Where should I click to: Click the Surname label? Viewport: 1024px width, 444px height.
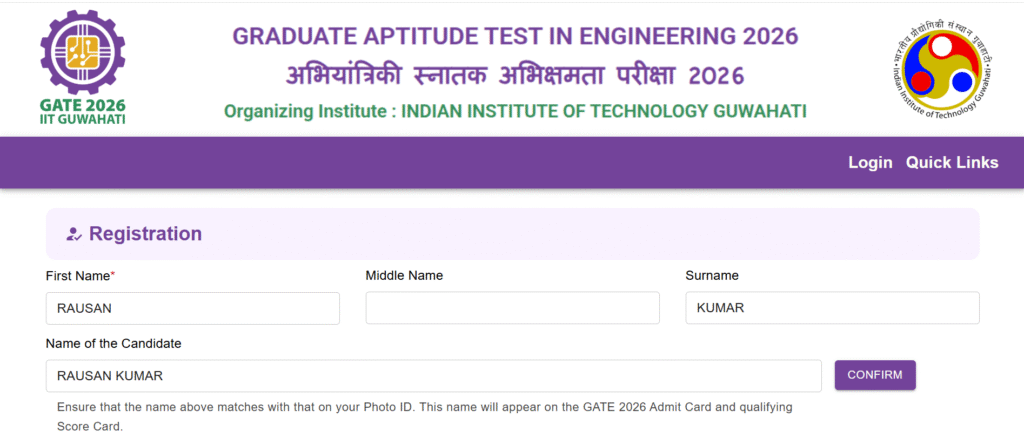point(712,275)
